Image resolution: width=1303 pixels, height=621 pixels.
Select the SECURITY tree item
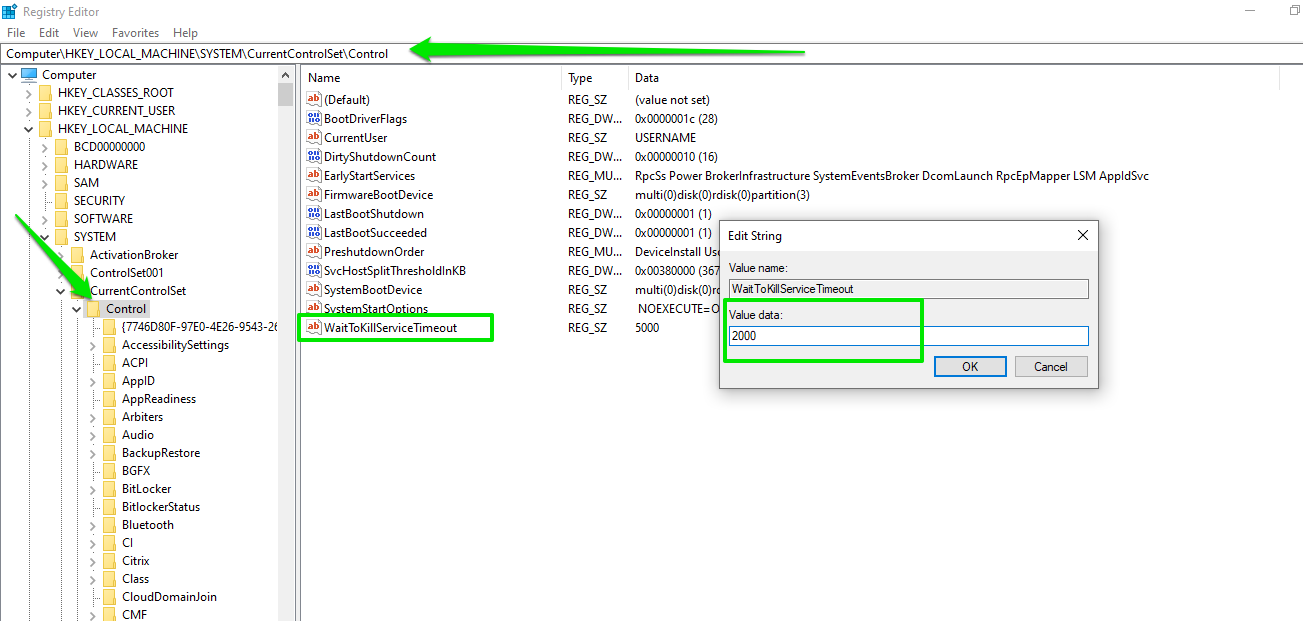coord(99,201)
